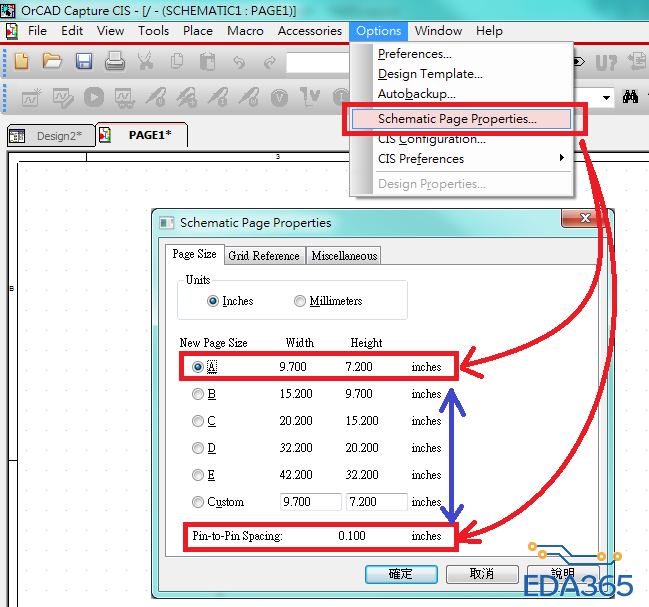The image size is (649, 607).
Task: Click the Redo arrow icon
Action: click(270, 62)
